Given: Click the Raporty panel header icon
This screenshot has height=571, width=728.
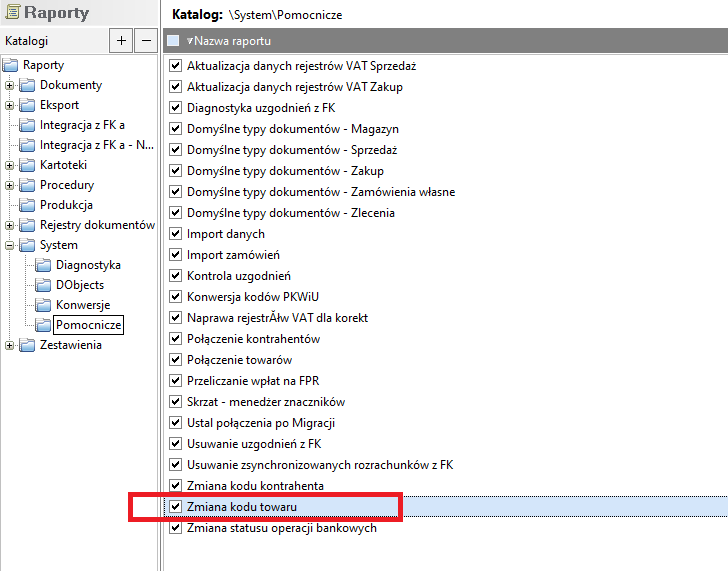Looking at the screenshot, I should [12, 14].
